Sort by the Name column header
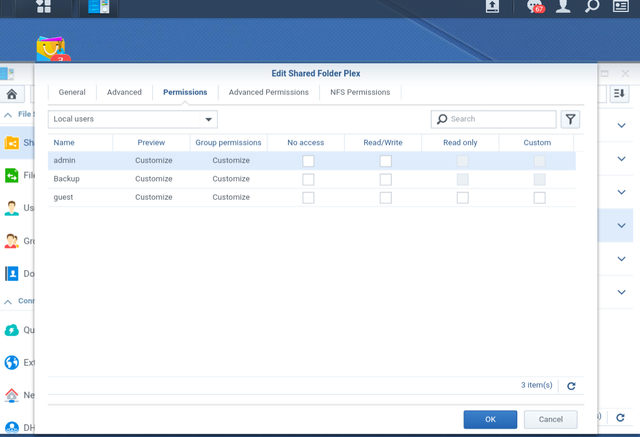Viewport: 640px width, 437px height. [80, 143]
